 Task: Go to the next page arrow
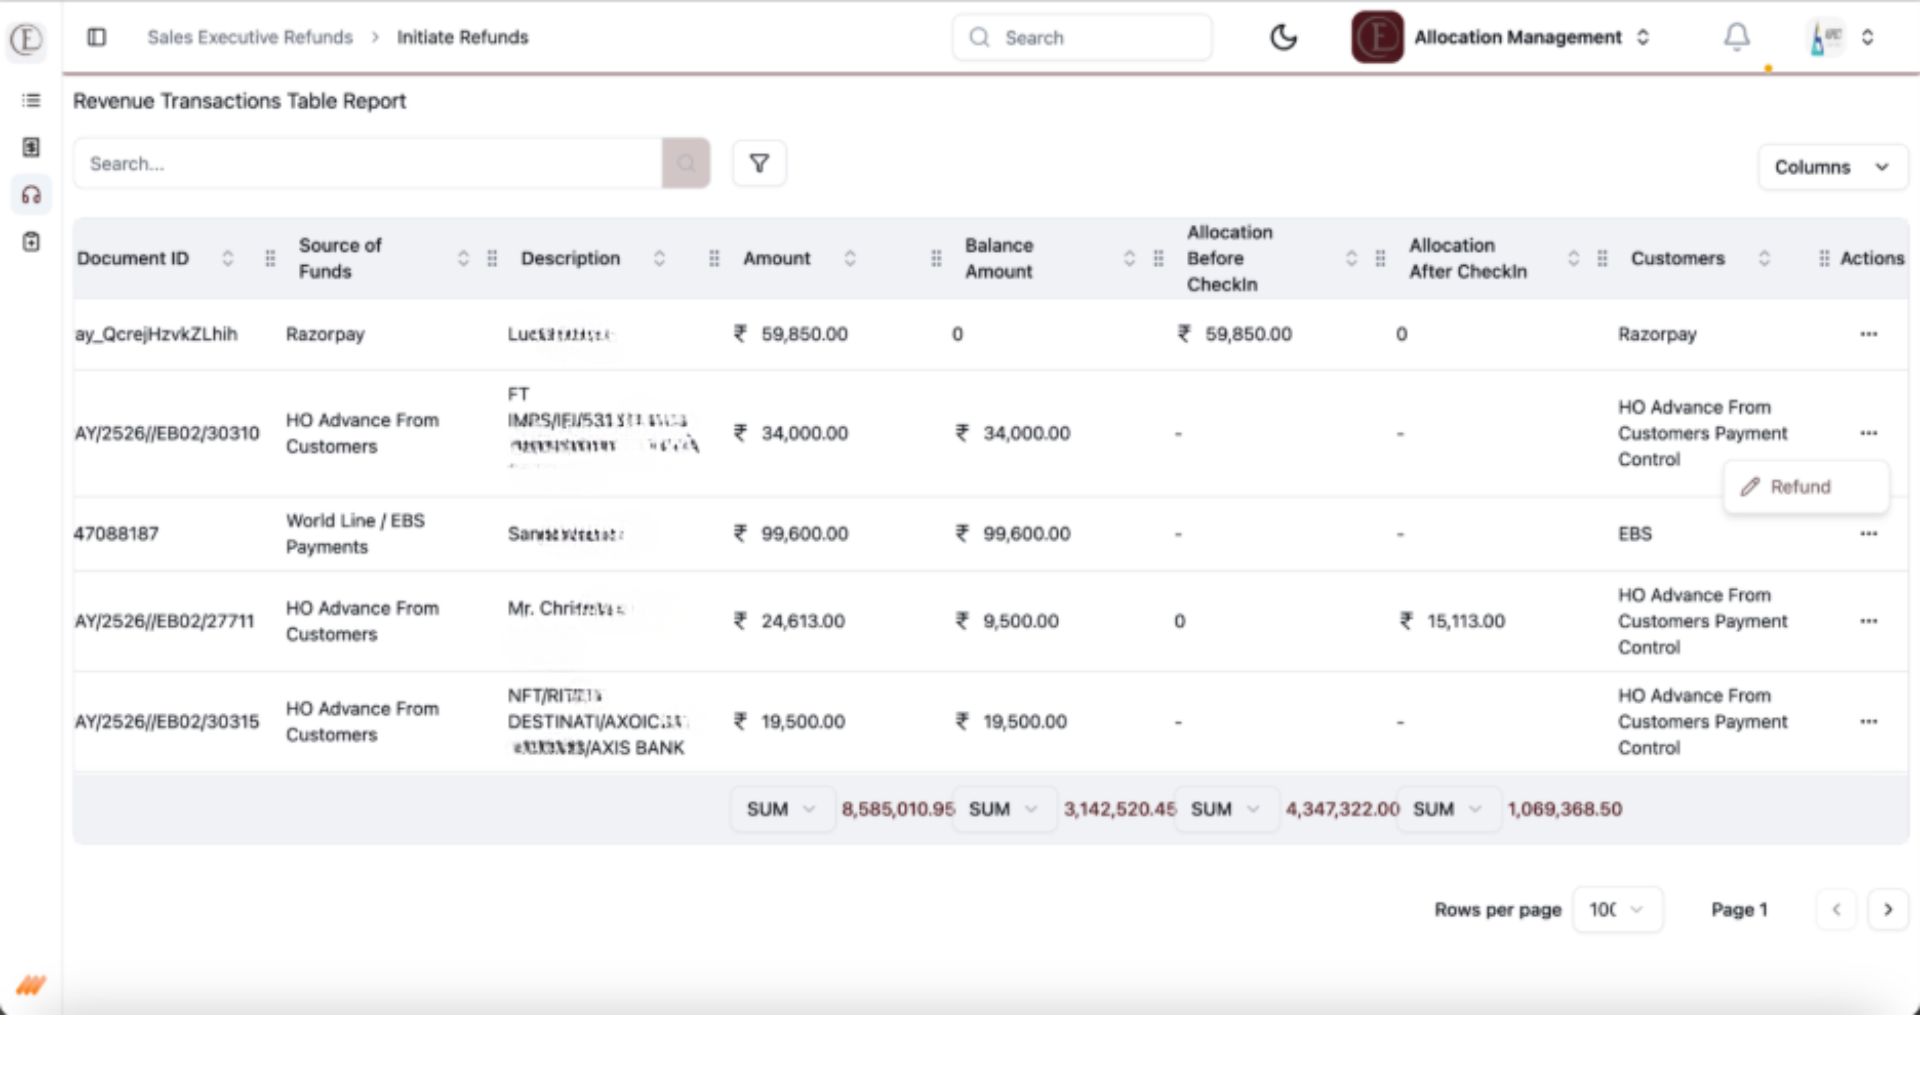click(x=1887, y=909)
